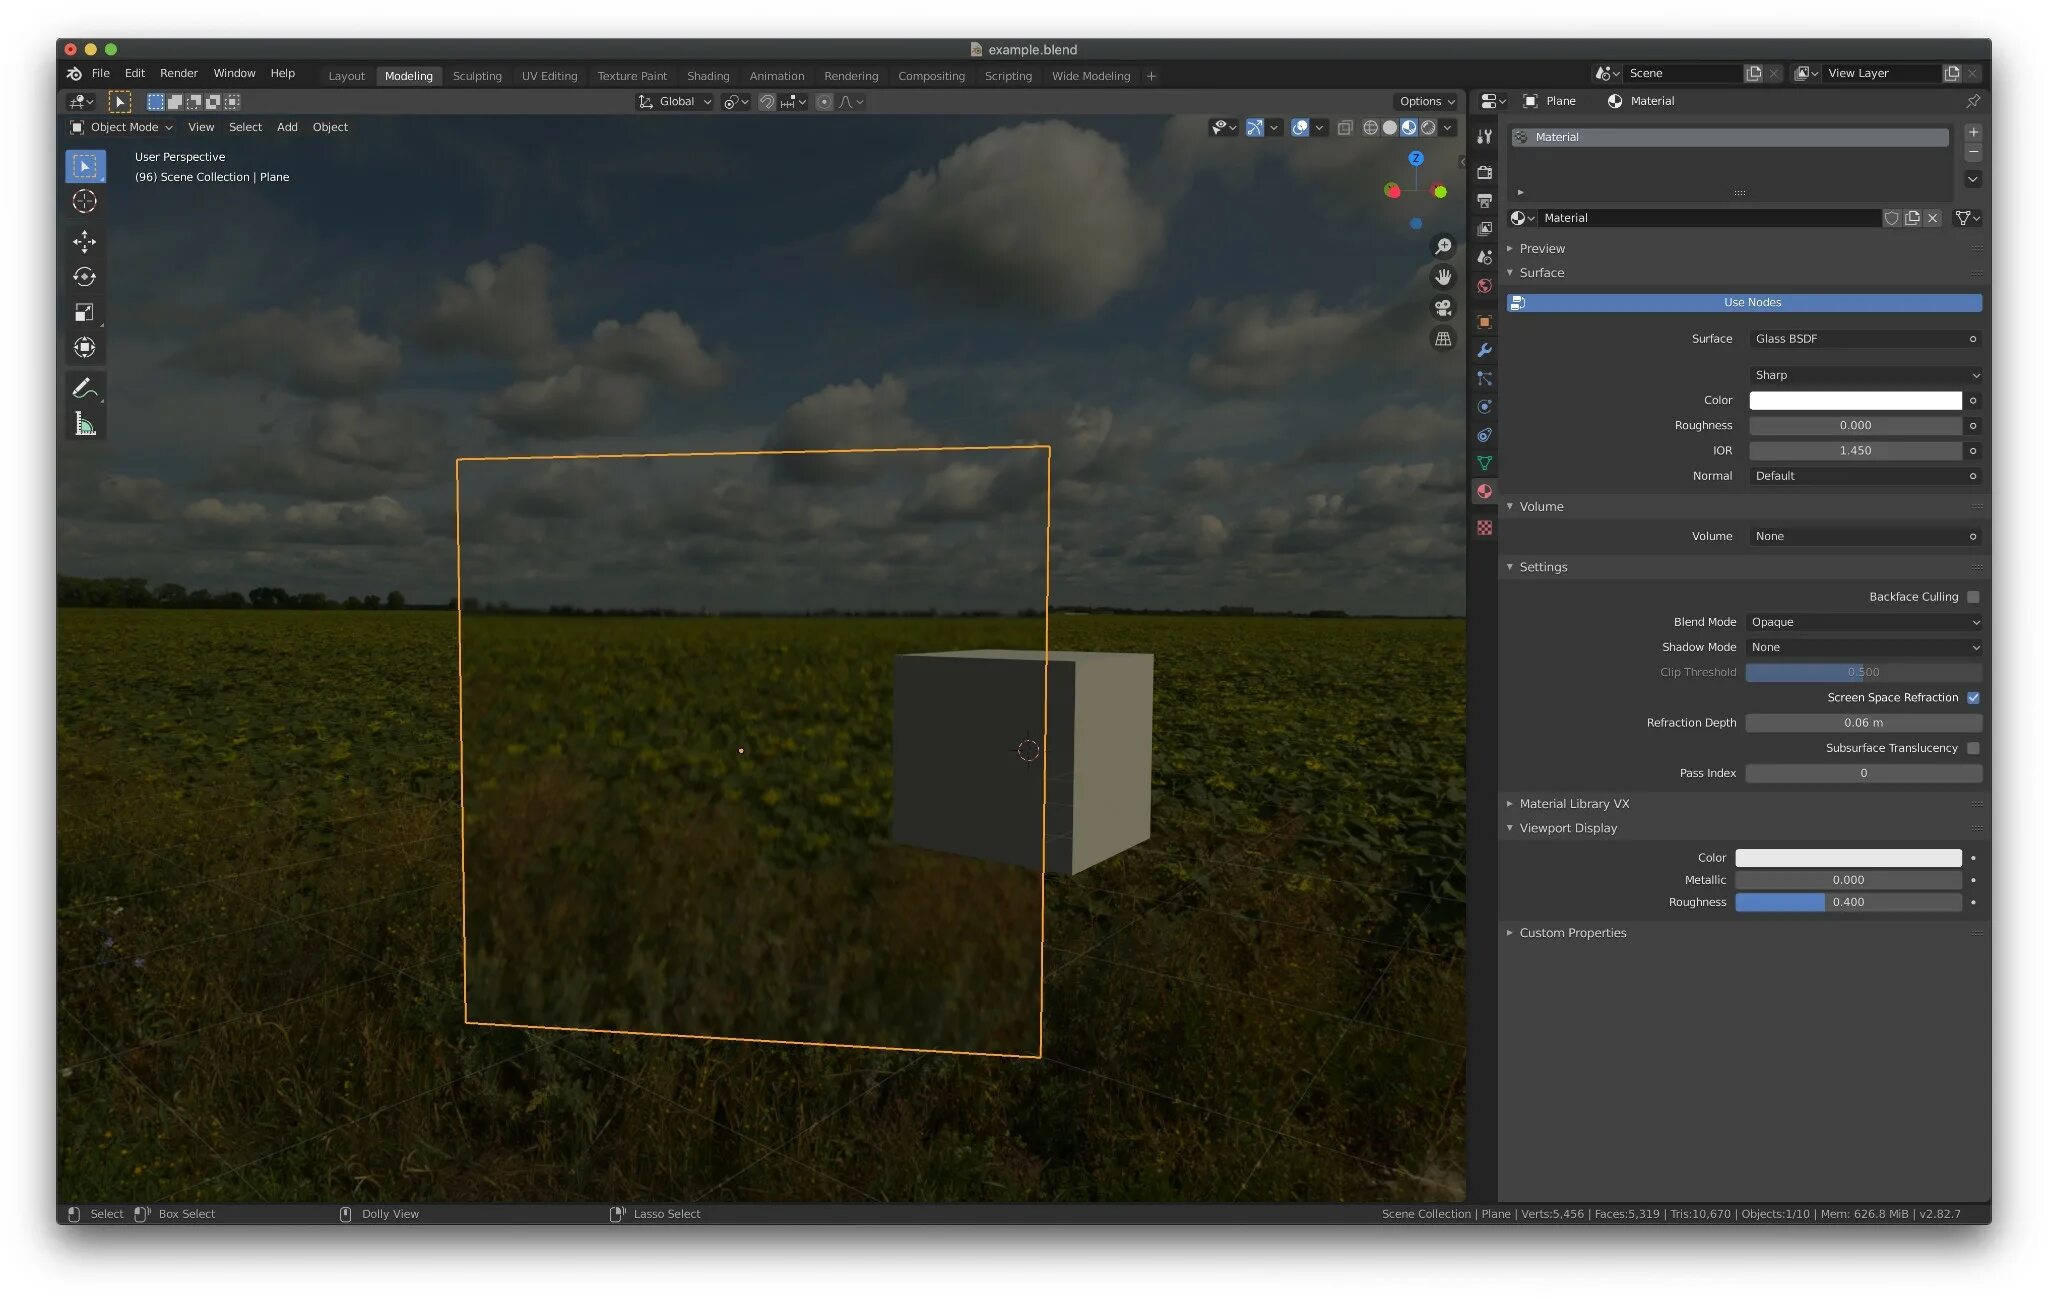
Task: Select the 3D Cursor tool
Action: (x=85, y=201)
